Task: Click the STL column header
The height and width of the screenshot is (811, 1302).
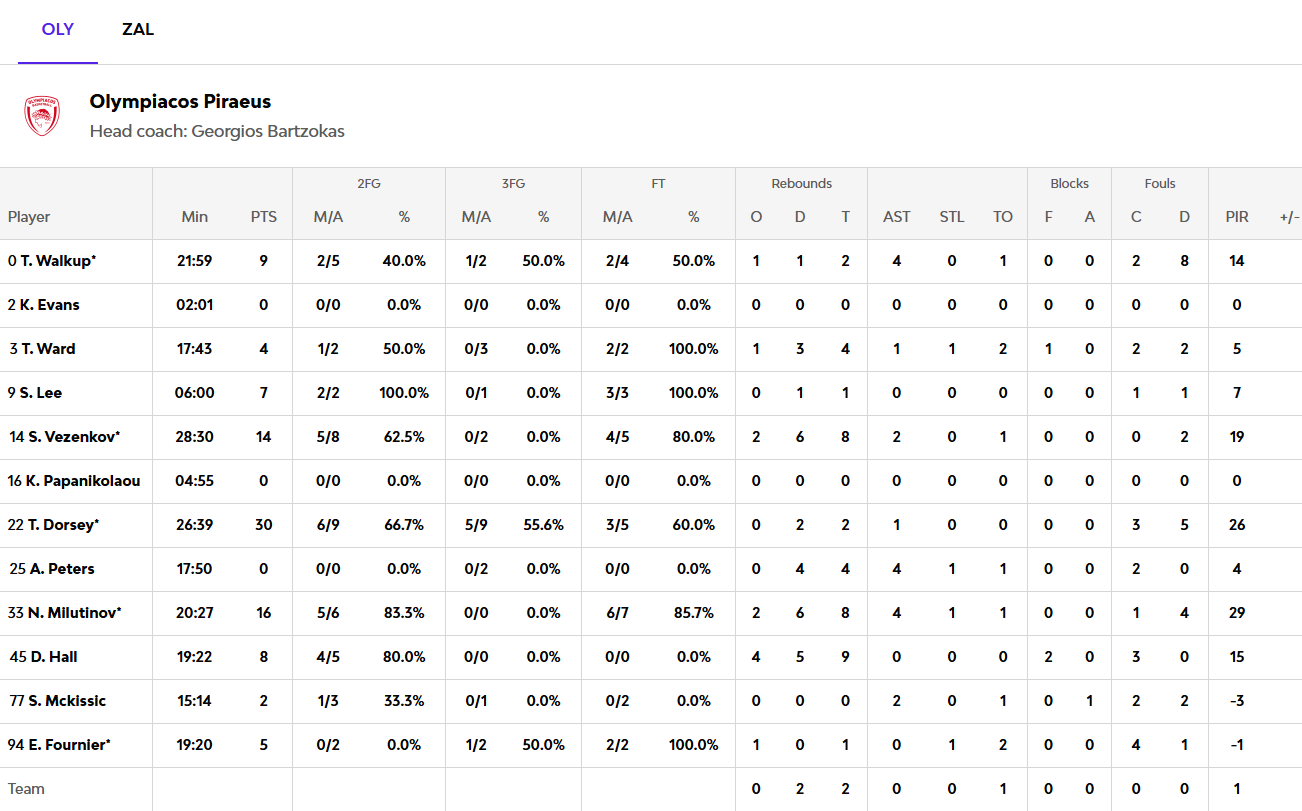Action: [x=951, y=217]
